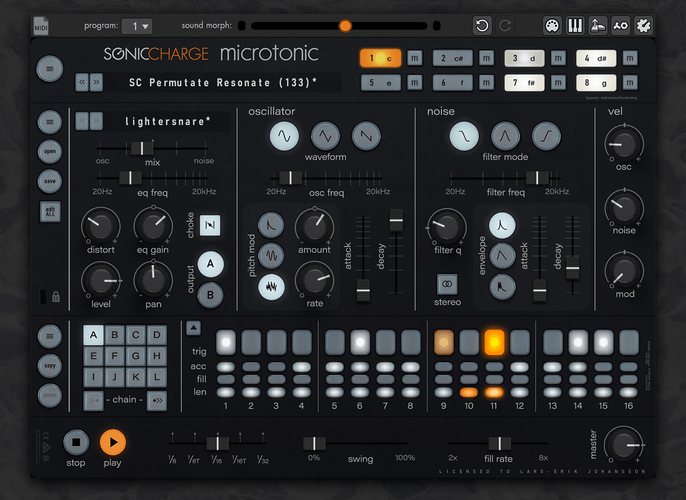
Task: Mute channel 1 with m button
Action: pyautogui.click(x=415, y=58)
